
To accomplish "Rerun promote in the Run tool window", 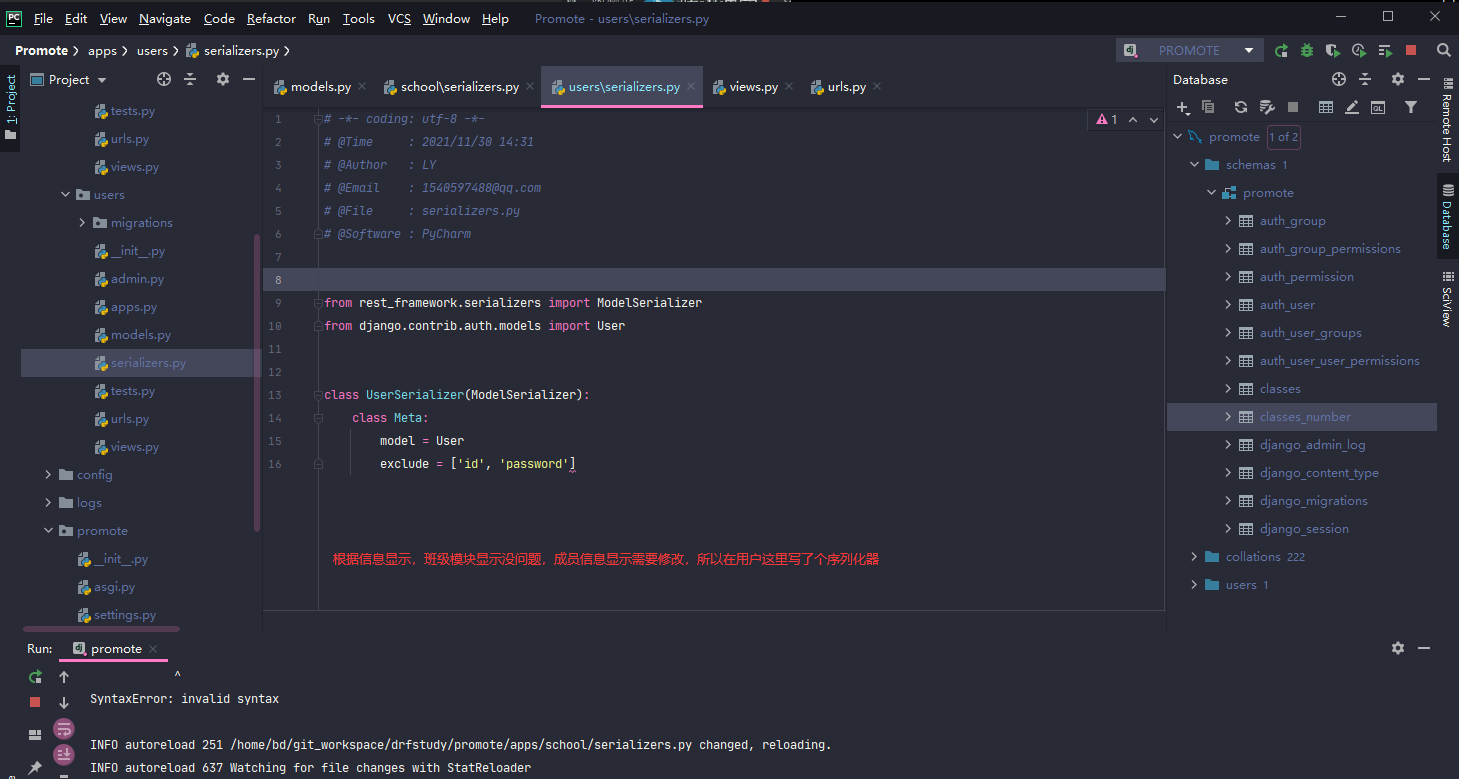I will (35, 677).
